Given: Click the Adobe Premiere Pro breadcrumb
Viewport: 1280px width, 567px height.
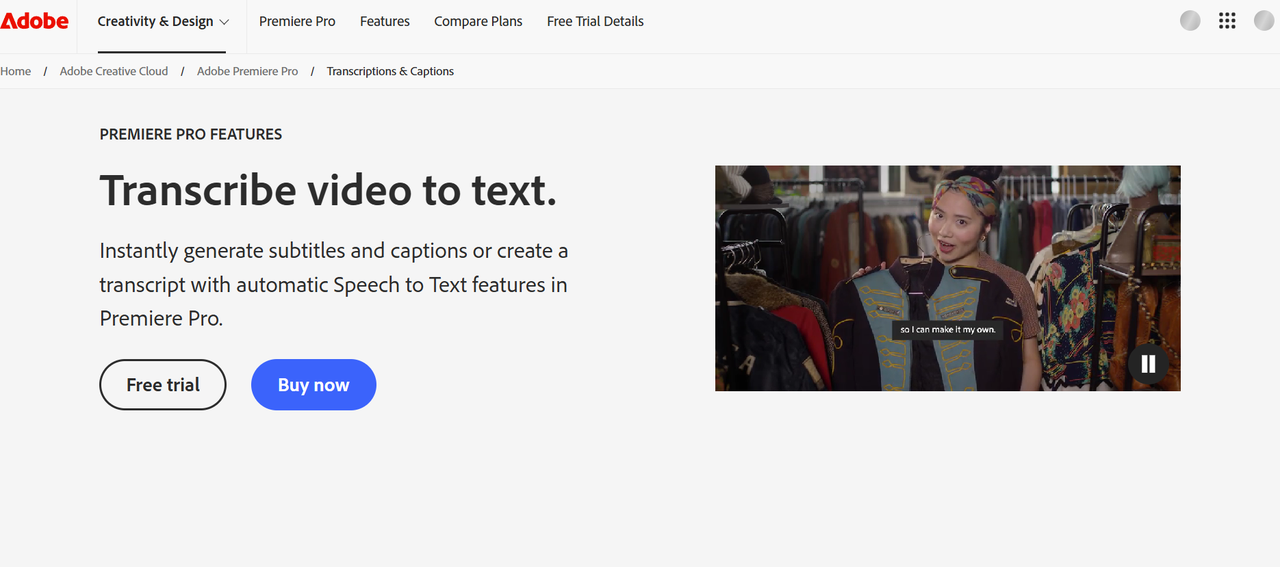Looking at the screenshot, I should pyautogui.click(x=247, y=71).
